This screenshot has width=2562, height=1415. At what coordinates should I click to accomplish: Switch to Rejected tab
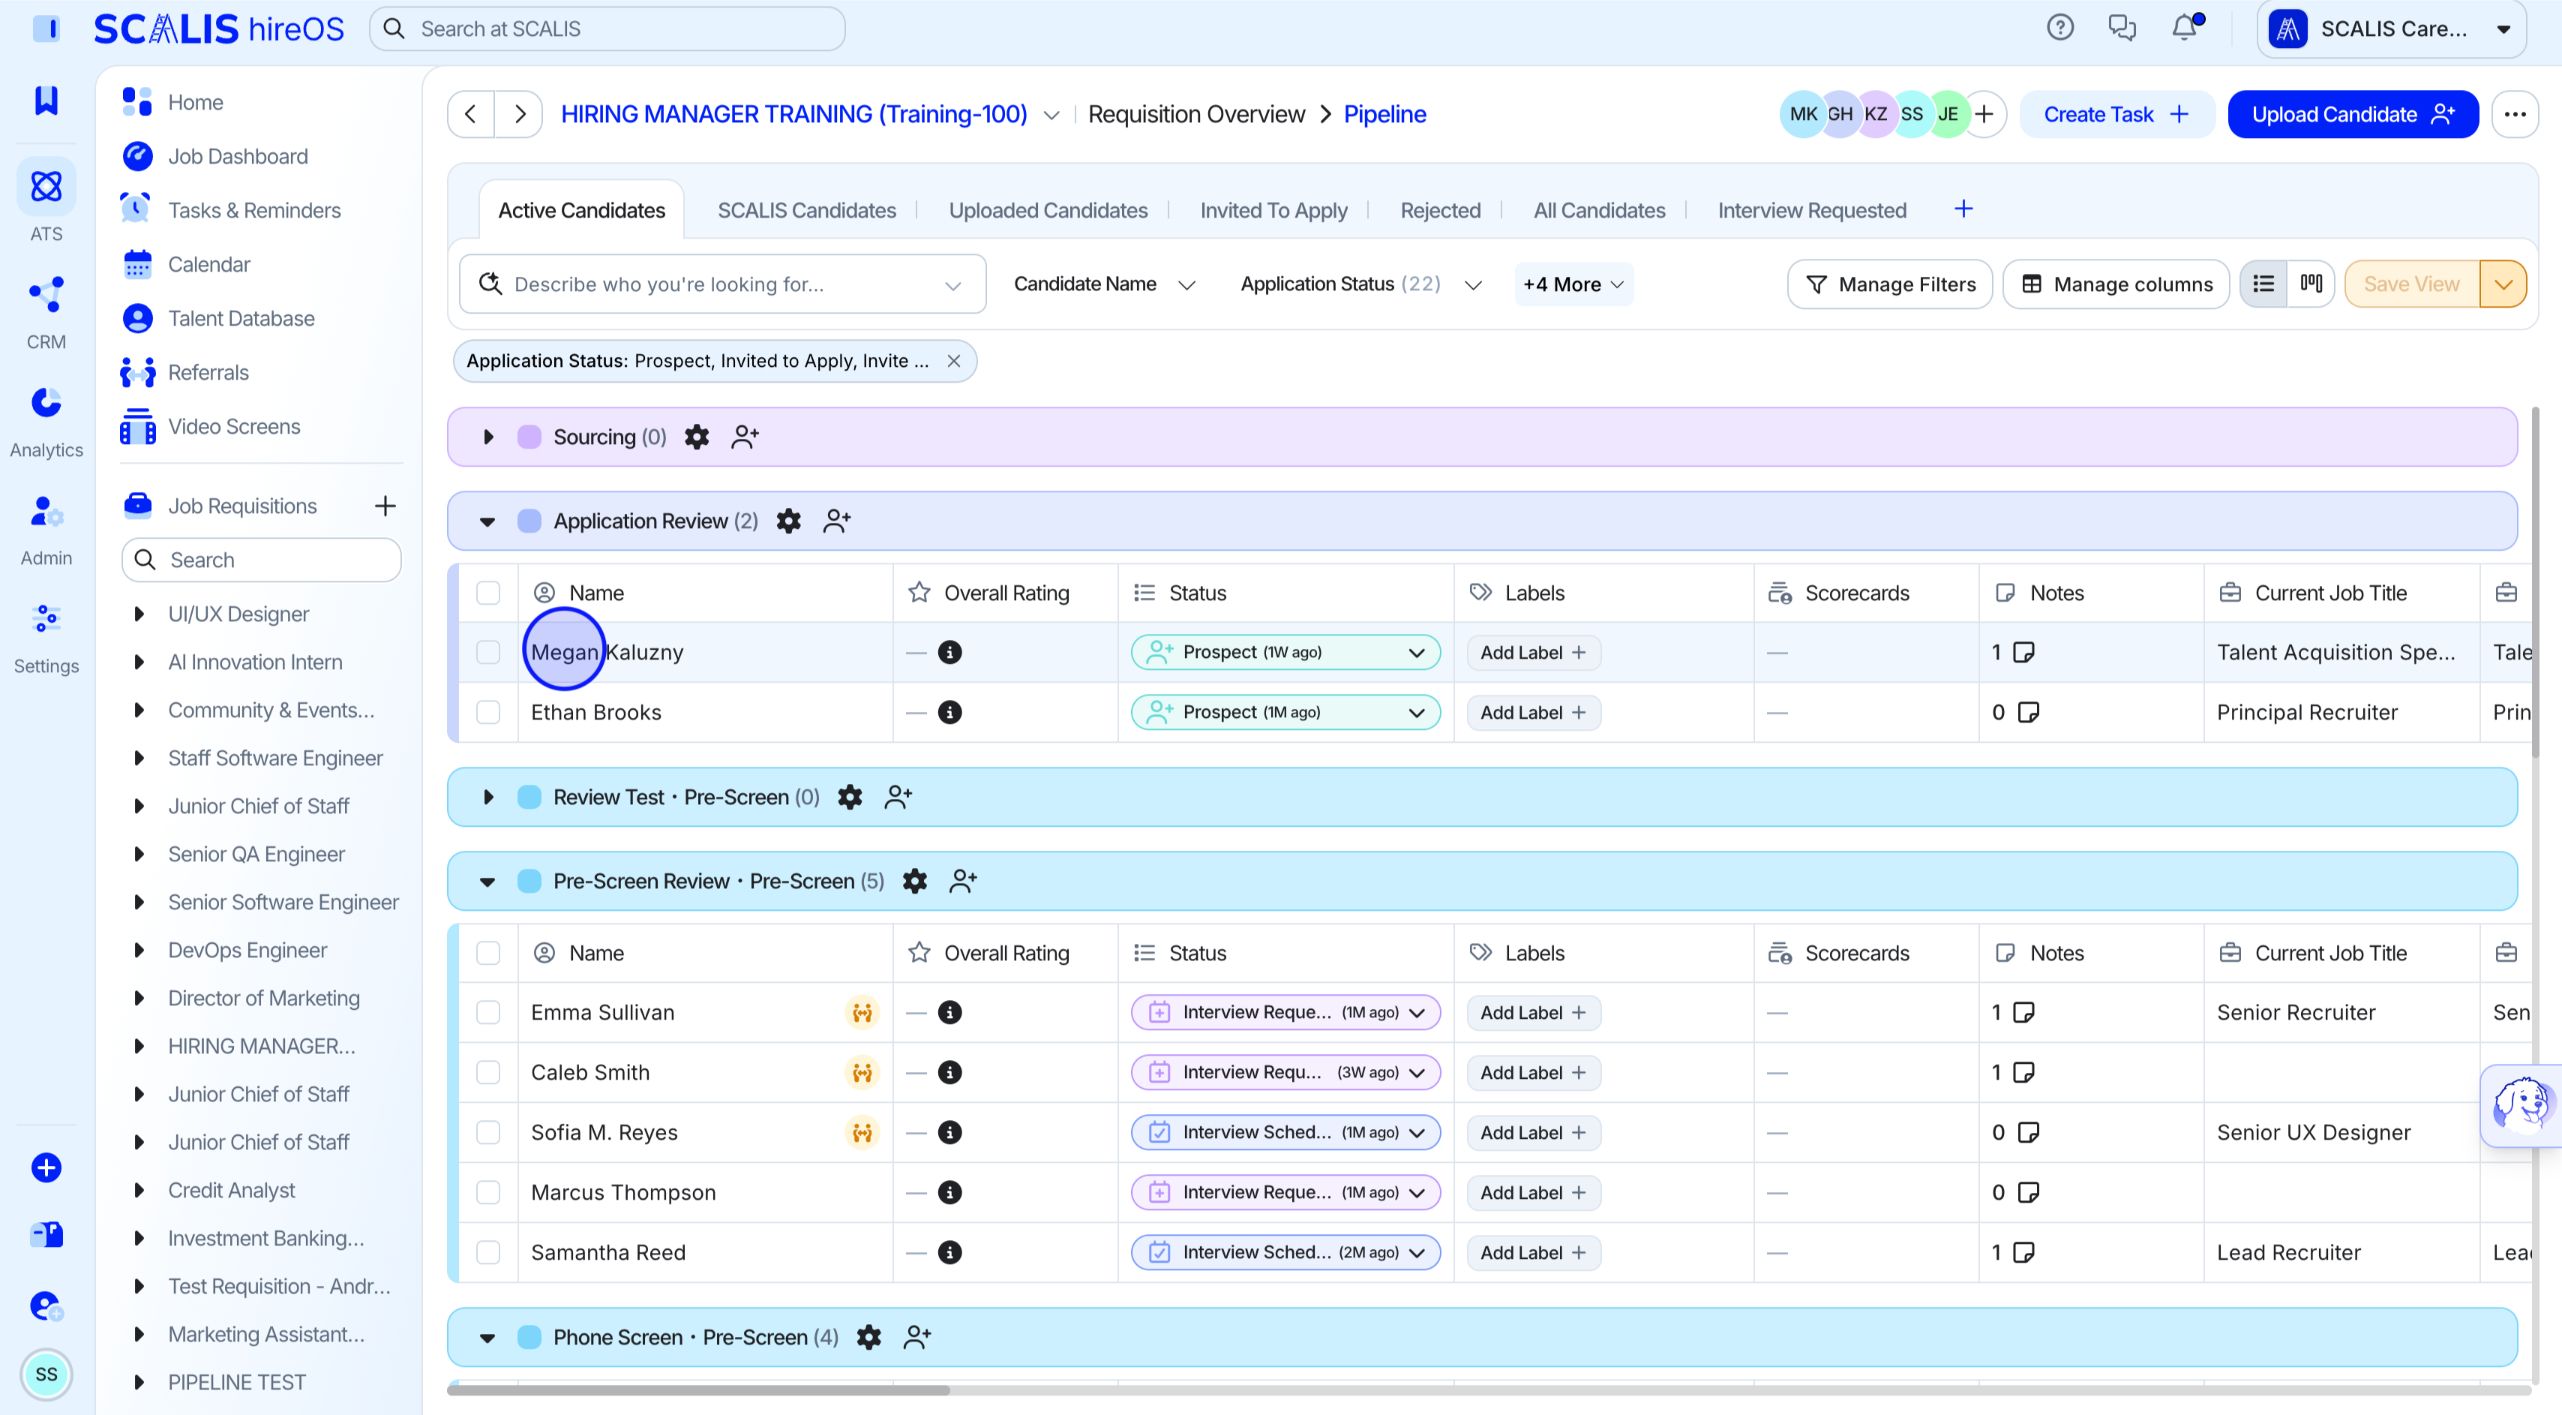[1440, 210]
